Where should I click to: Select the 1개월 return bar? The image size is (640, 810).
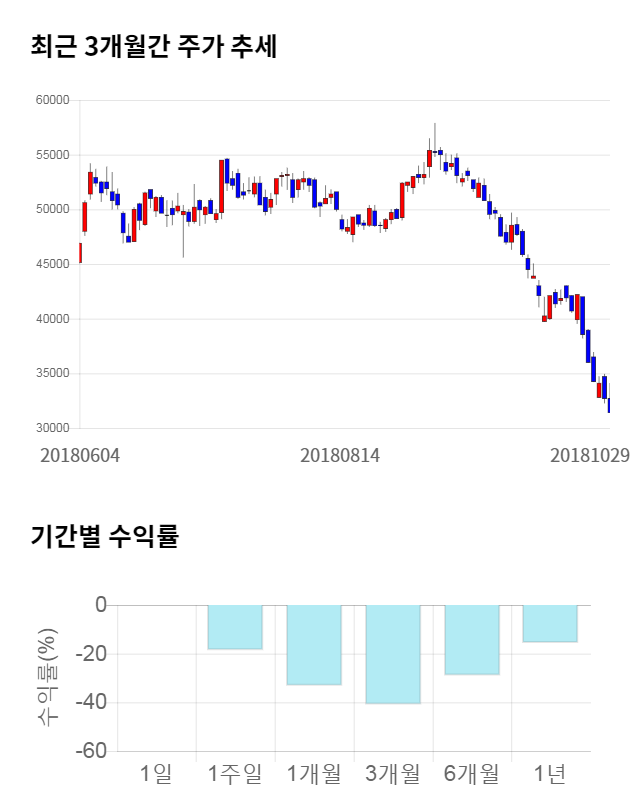coord(314,644)
